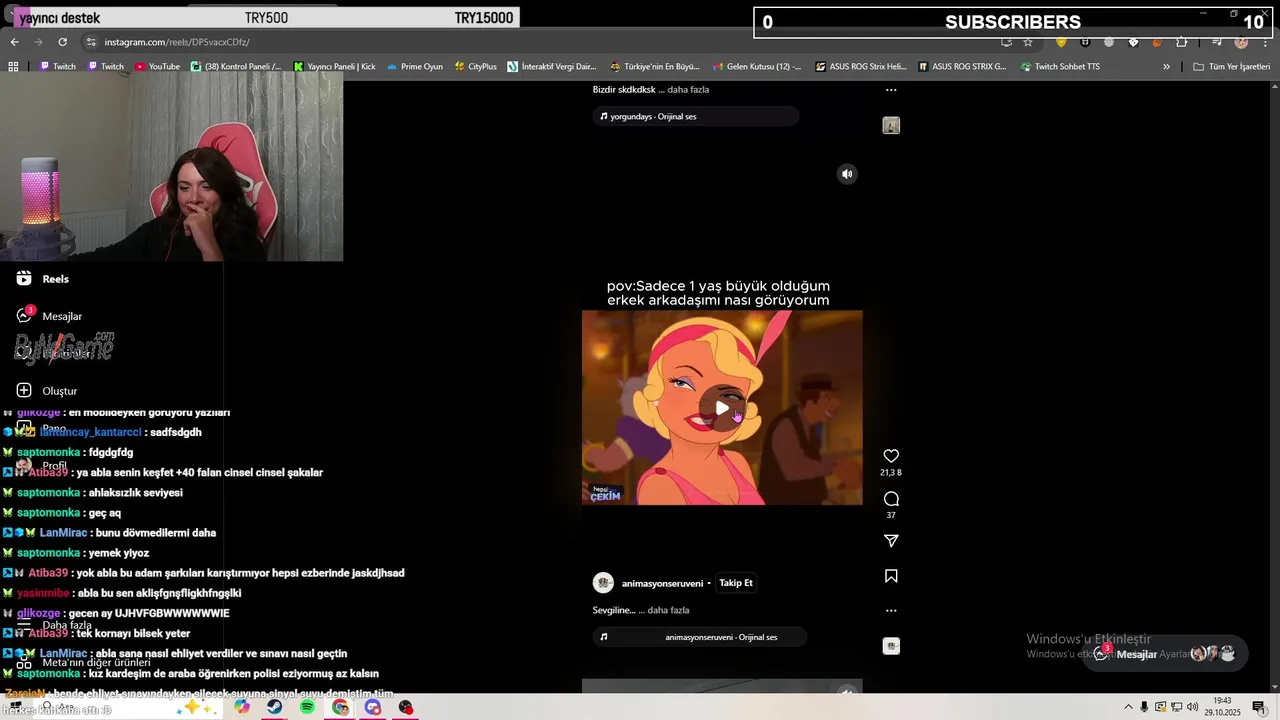The width and height of the screenshot is (1280, 720).
Task: Open YouTube bookmark
Action: (158, 67)
